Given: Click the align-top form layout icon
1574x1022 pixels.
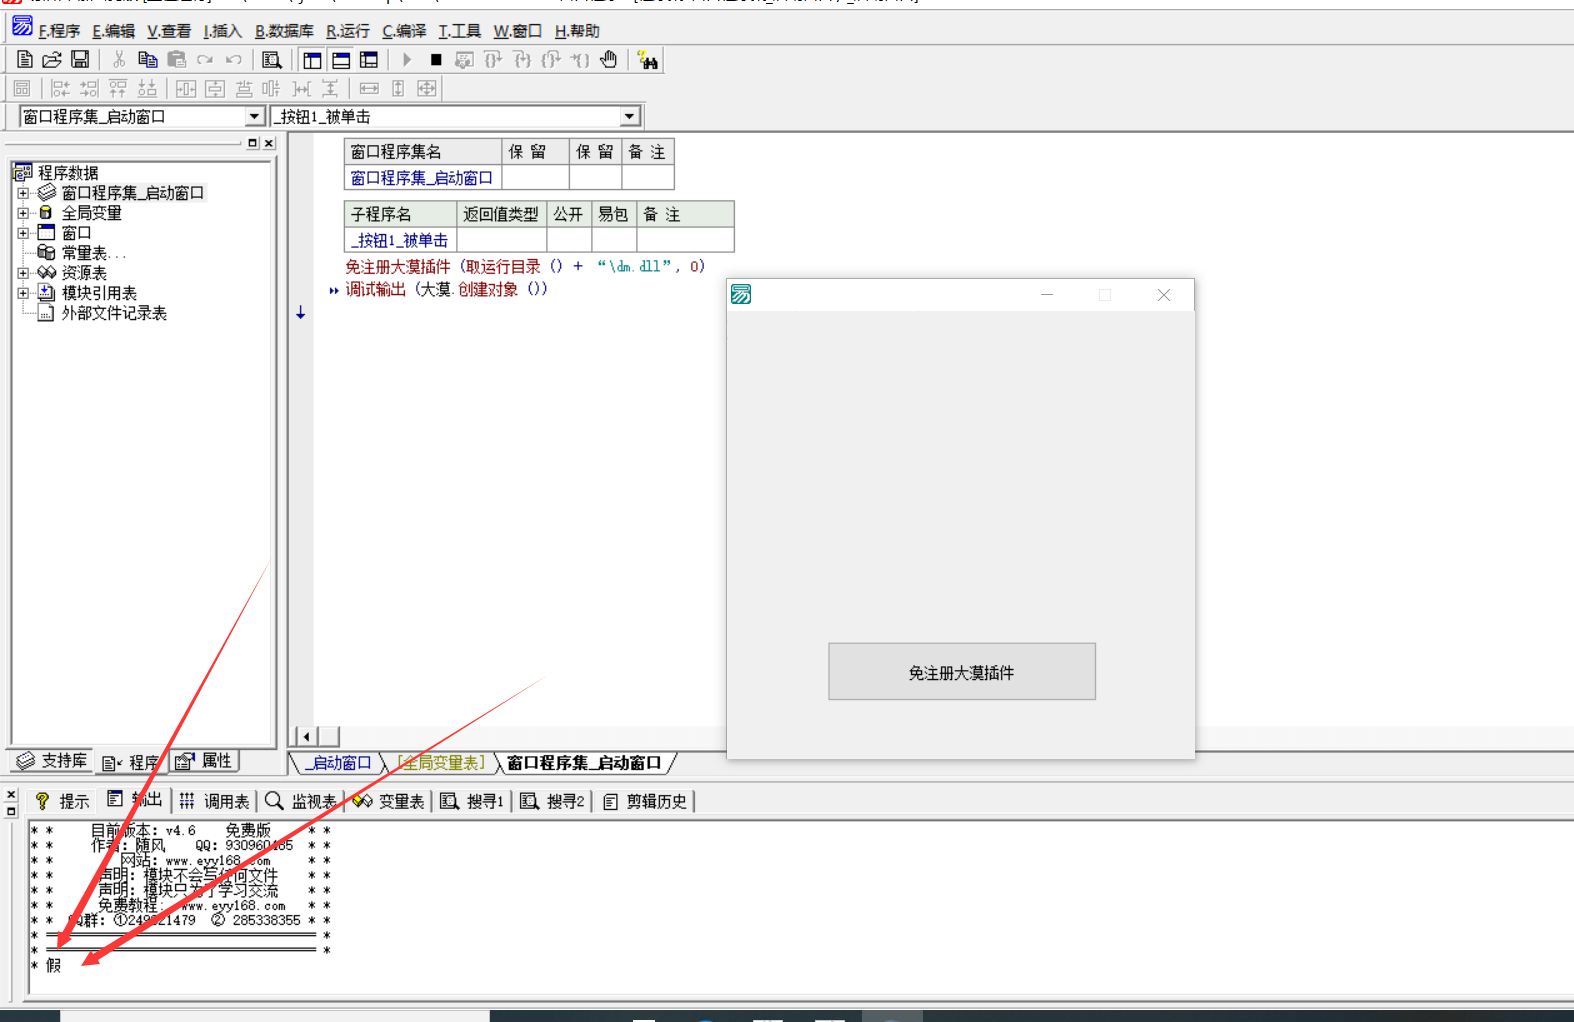Looking at the screenshot, I should [x=118, y=89].
